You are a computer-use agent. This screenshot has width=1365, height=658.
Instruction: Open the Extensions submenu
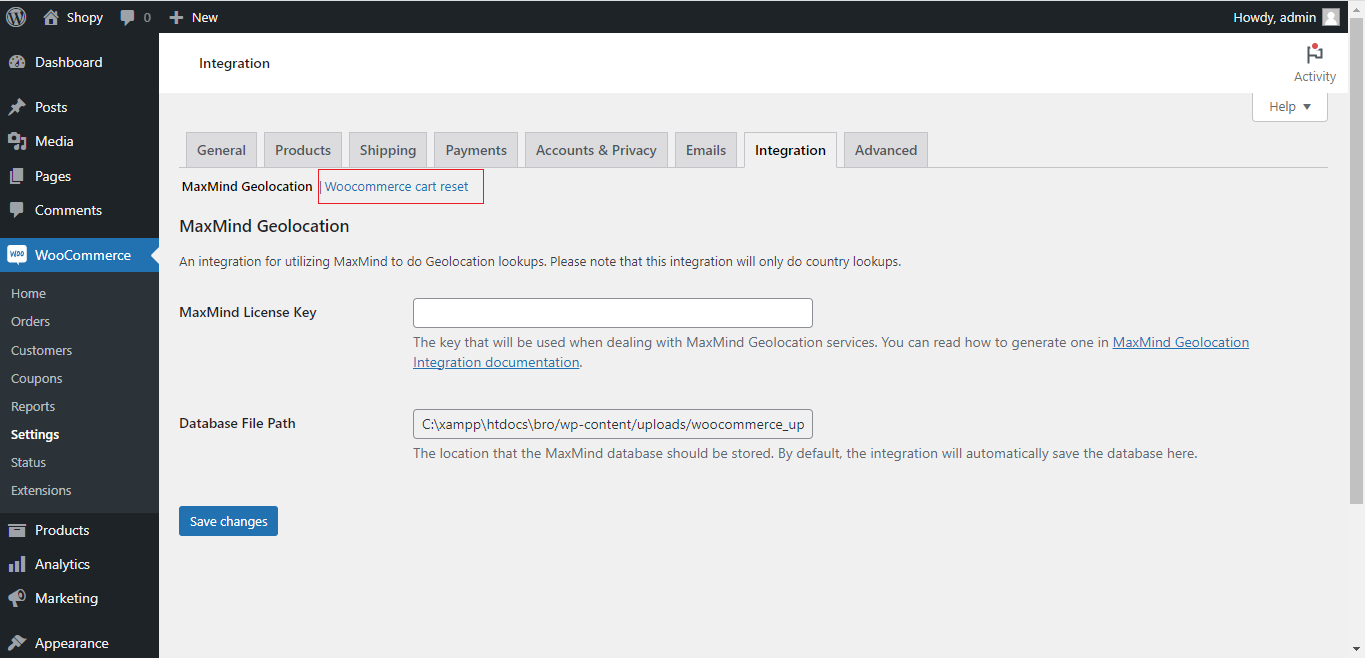tap(41, 490)
